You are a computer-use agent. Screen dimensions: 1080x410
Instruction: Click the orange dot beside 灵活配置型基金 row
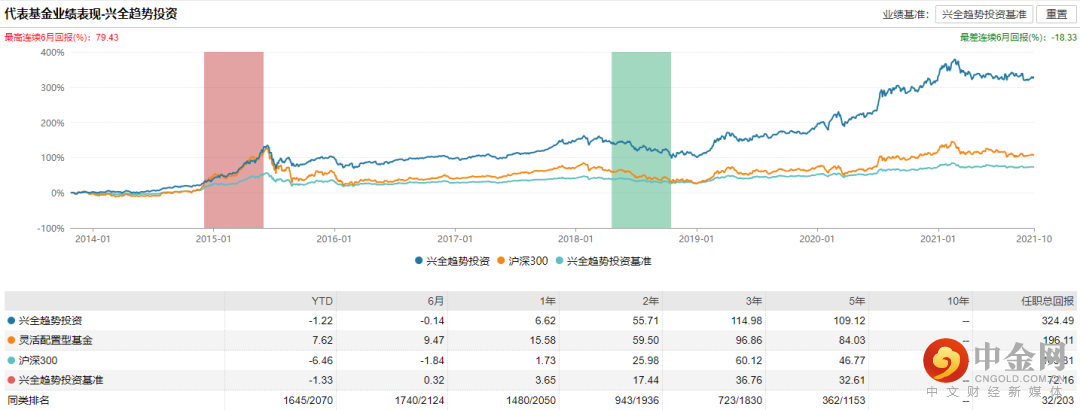point(10,341)
